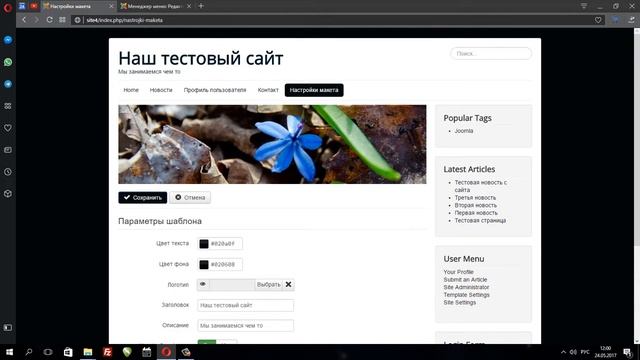Open FileZilla from the taskbar

click(x=107, y=352)
